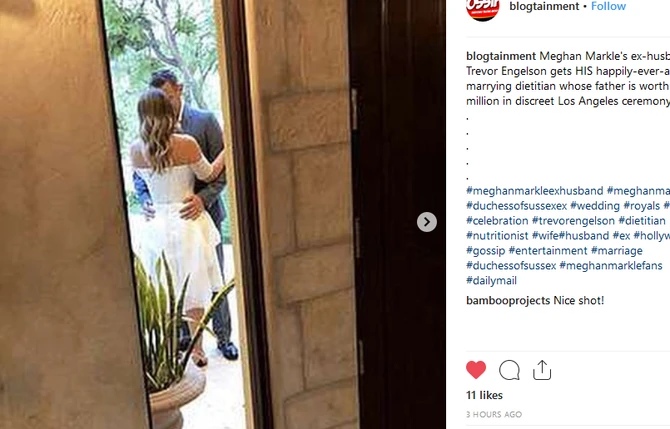The height and width of the screenshot is (429, 670).
Task: Follow the blogtainment account
Action: coord(608,6)
